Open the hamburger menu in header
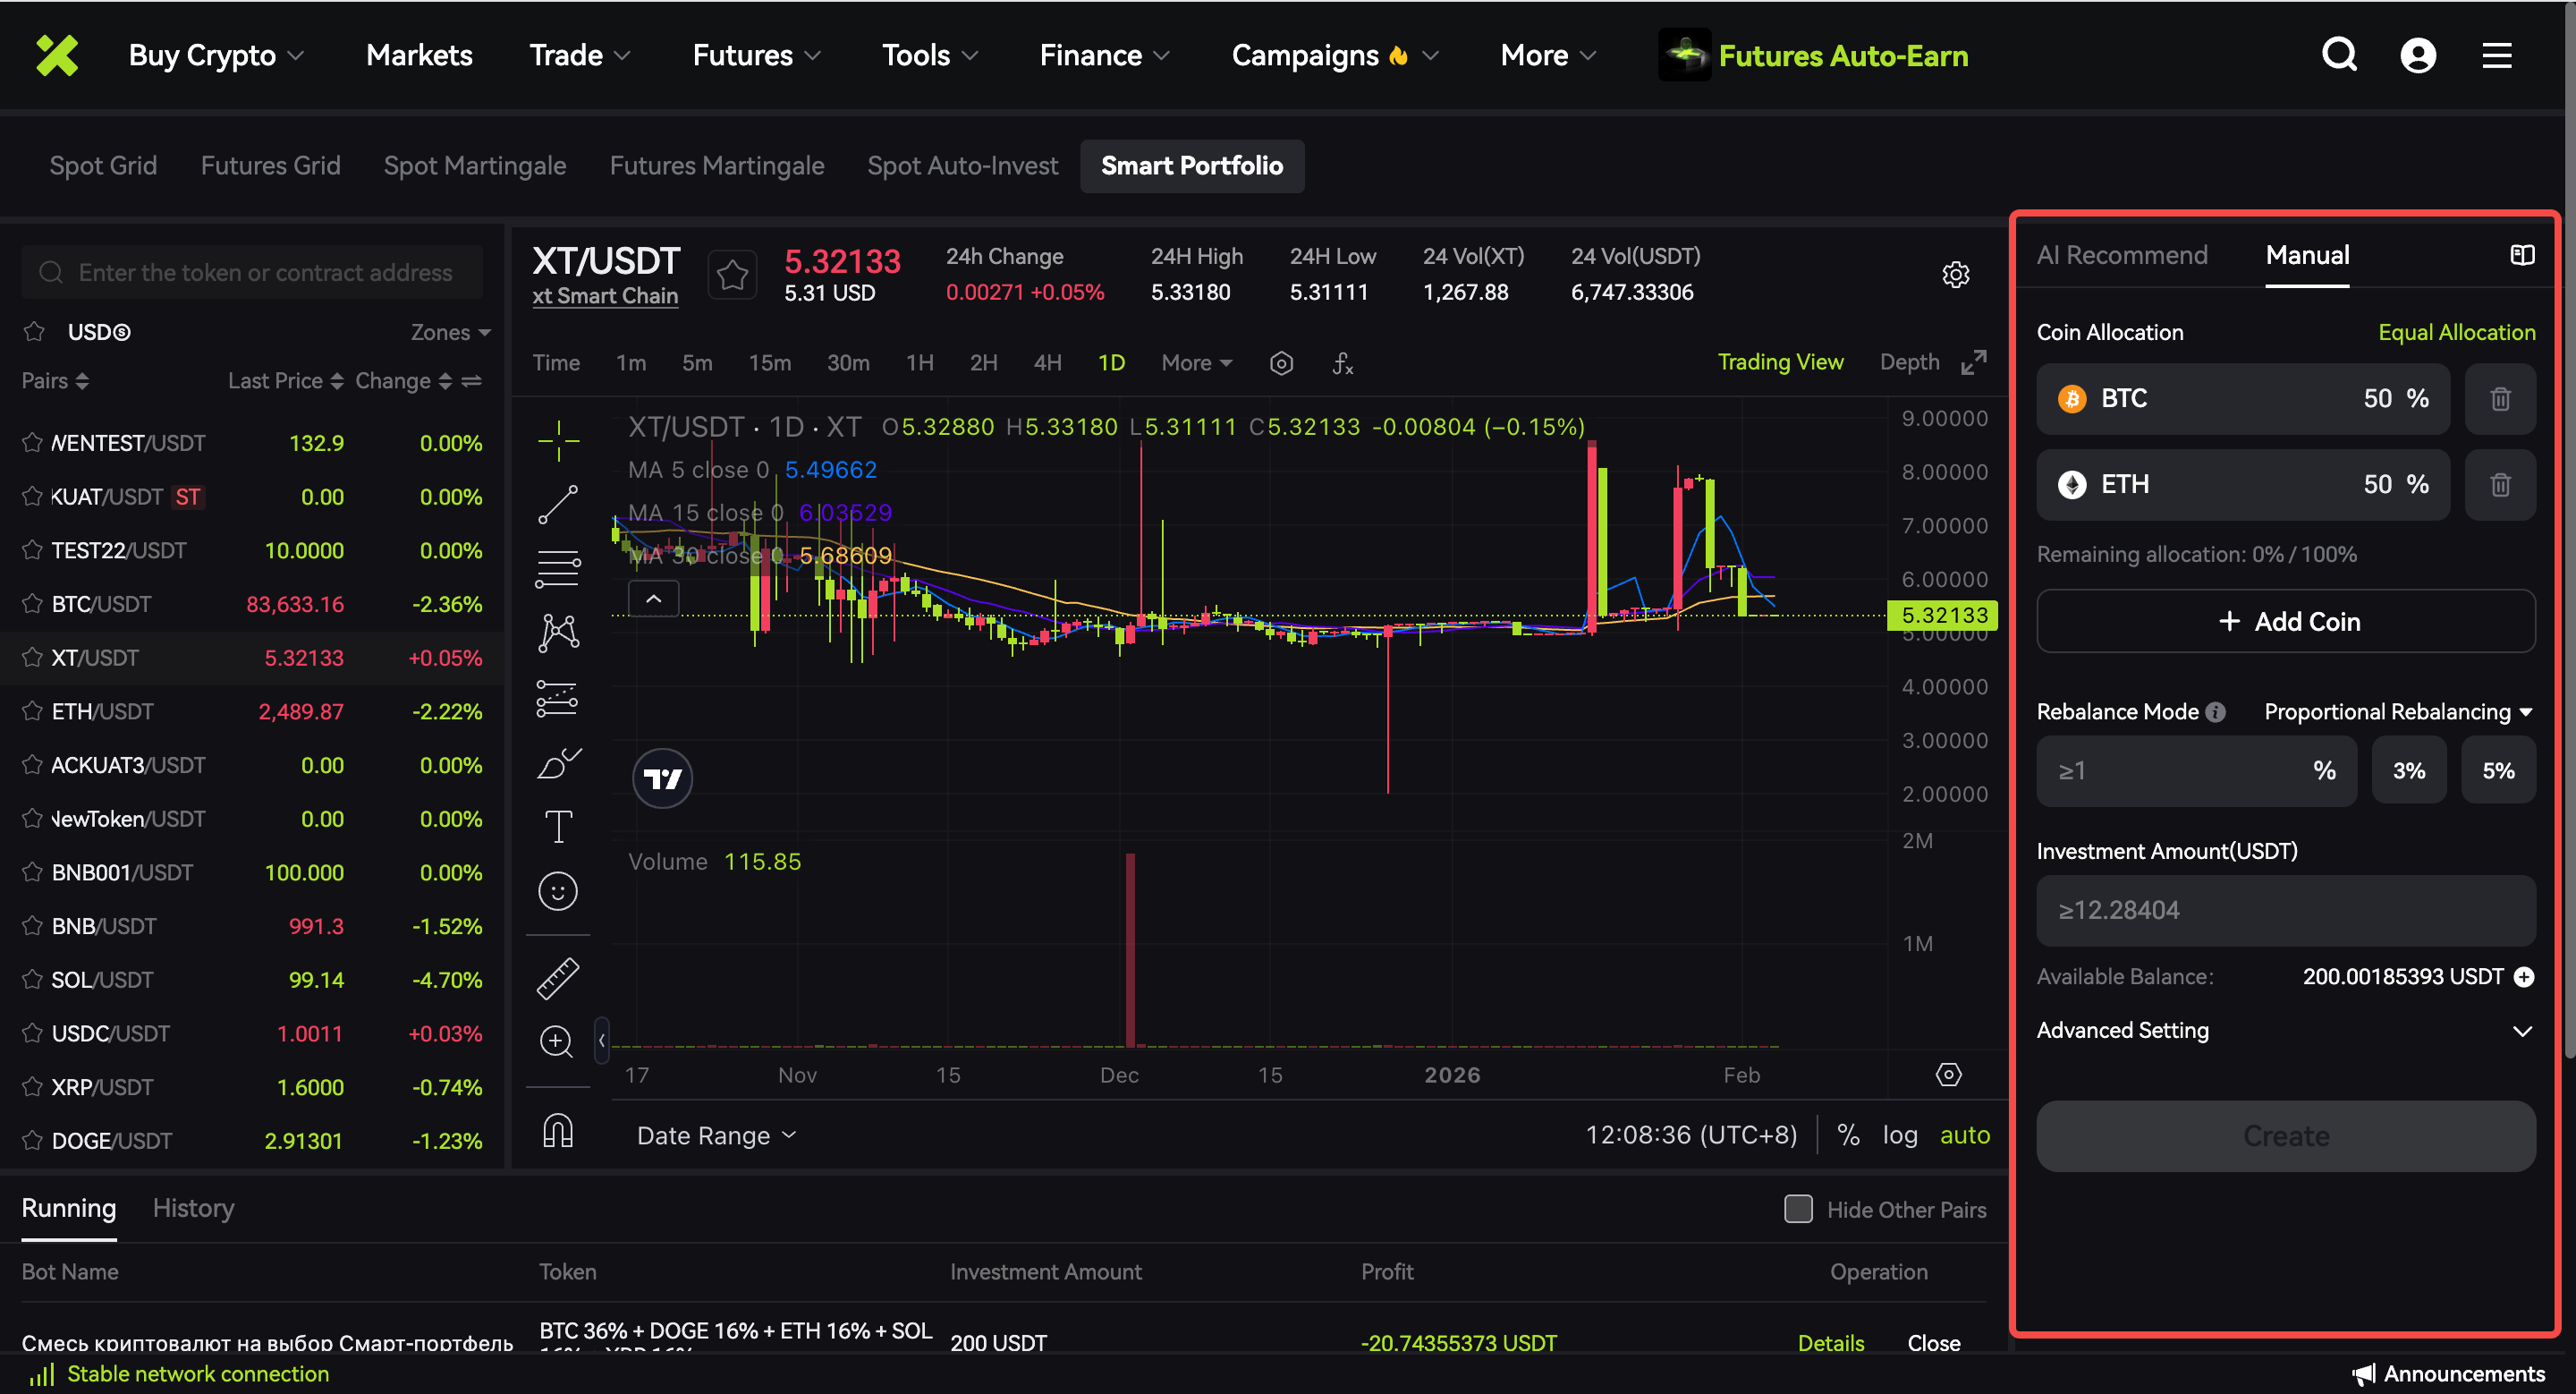Viewport: 2576px width, 1394px height. (2497, 55)
